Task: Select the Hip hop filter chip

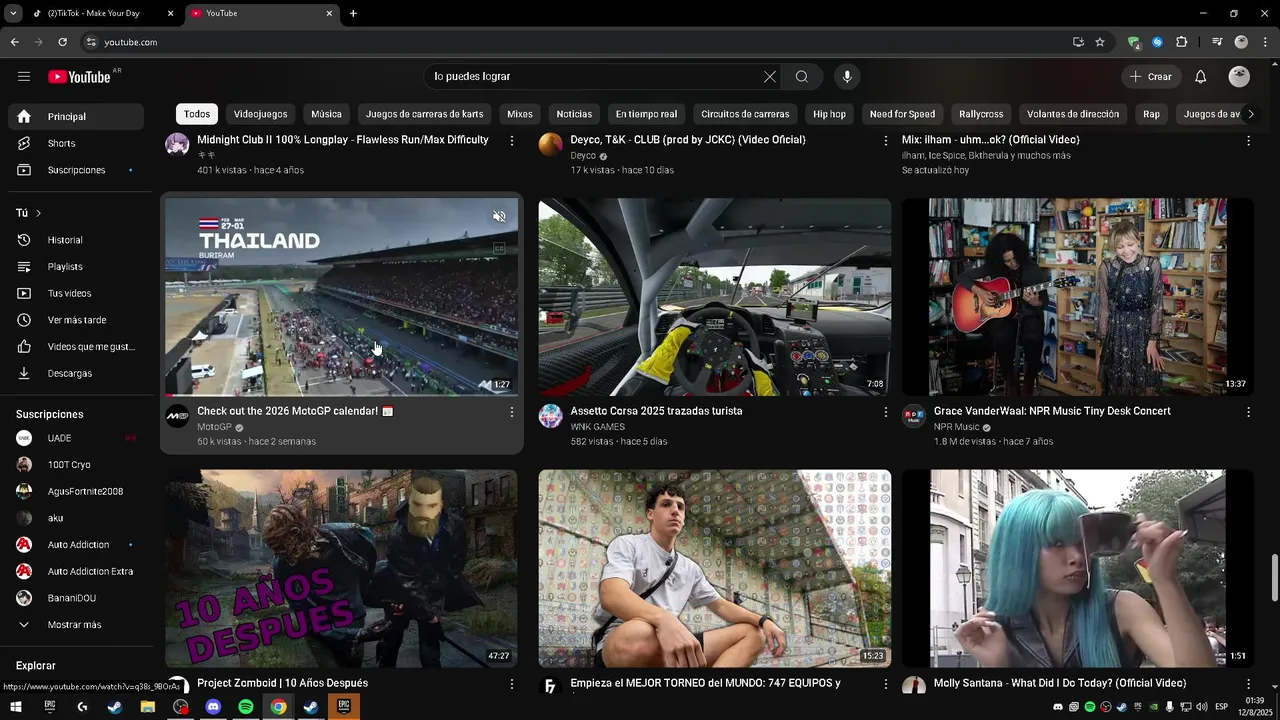Action: tap(829, 114)
